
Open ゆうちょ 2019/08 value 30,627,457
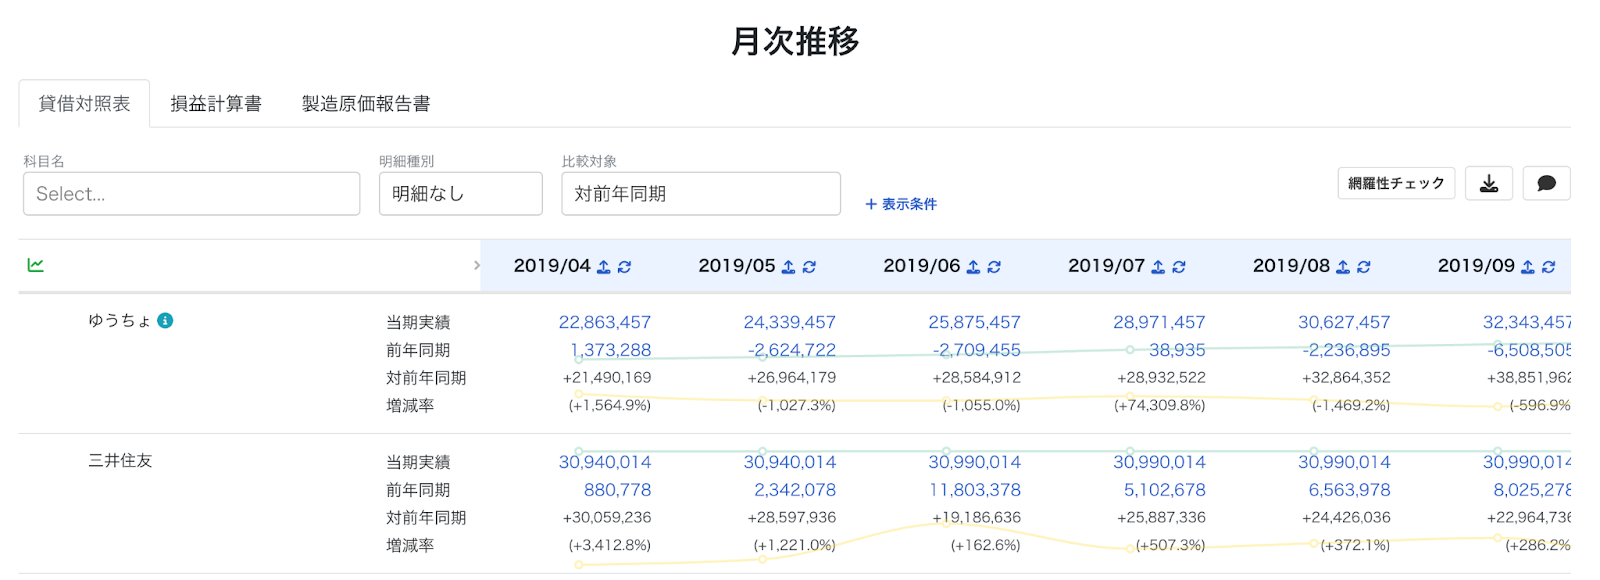click(x=1344, y=322)
